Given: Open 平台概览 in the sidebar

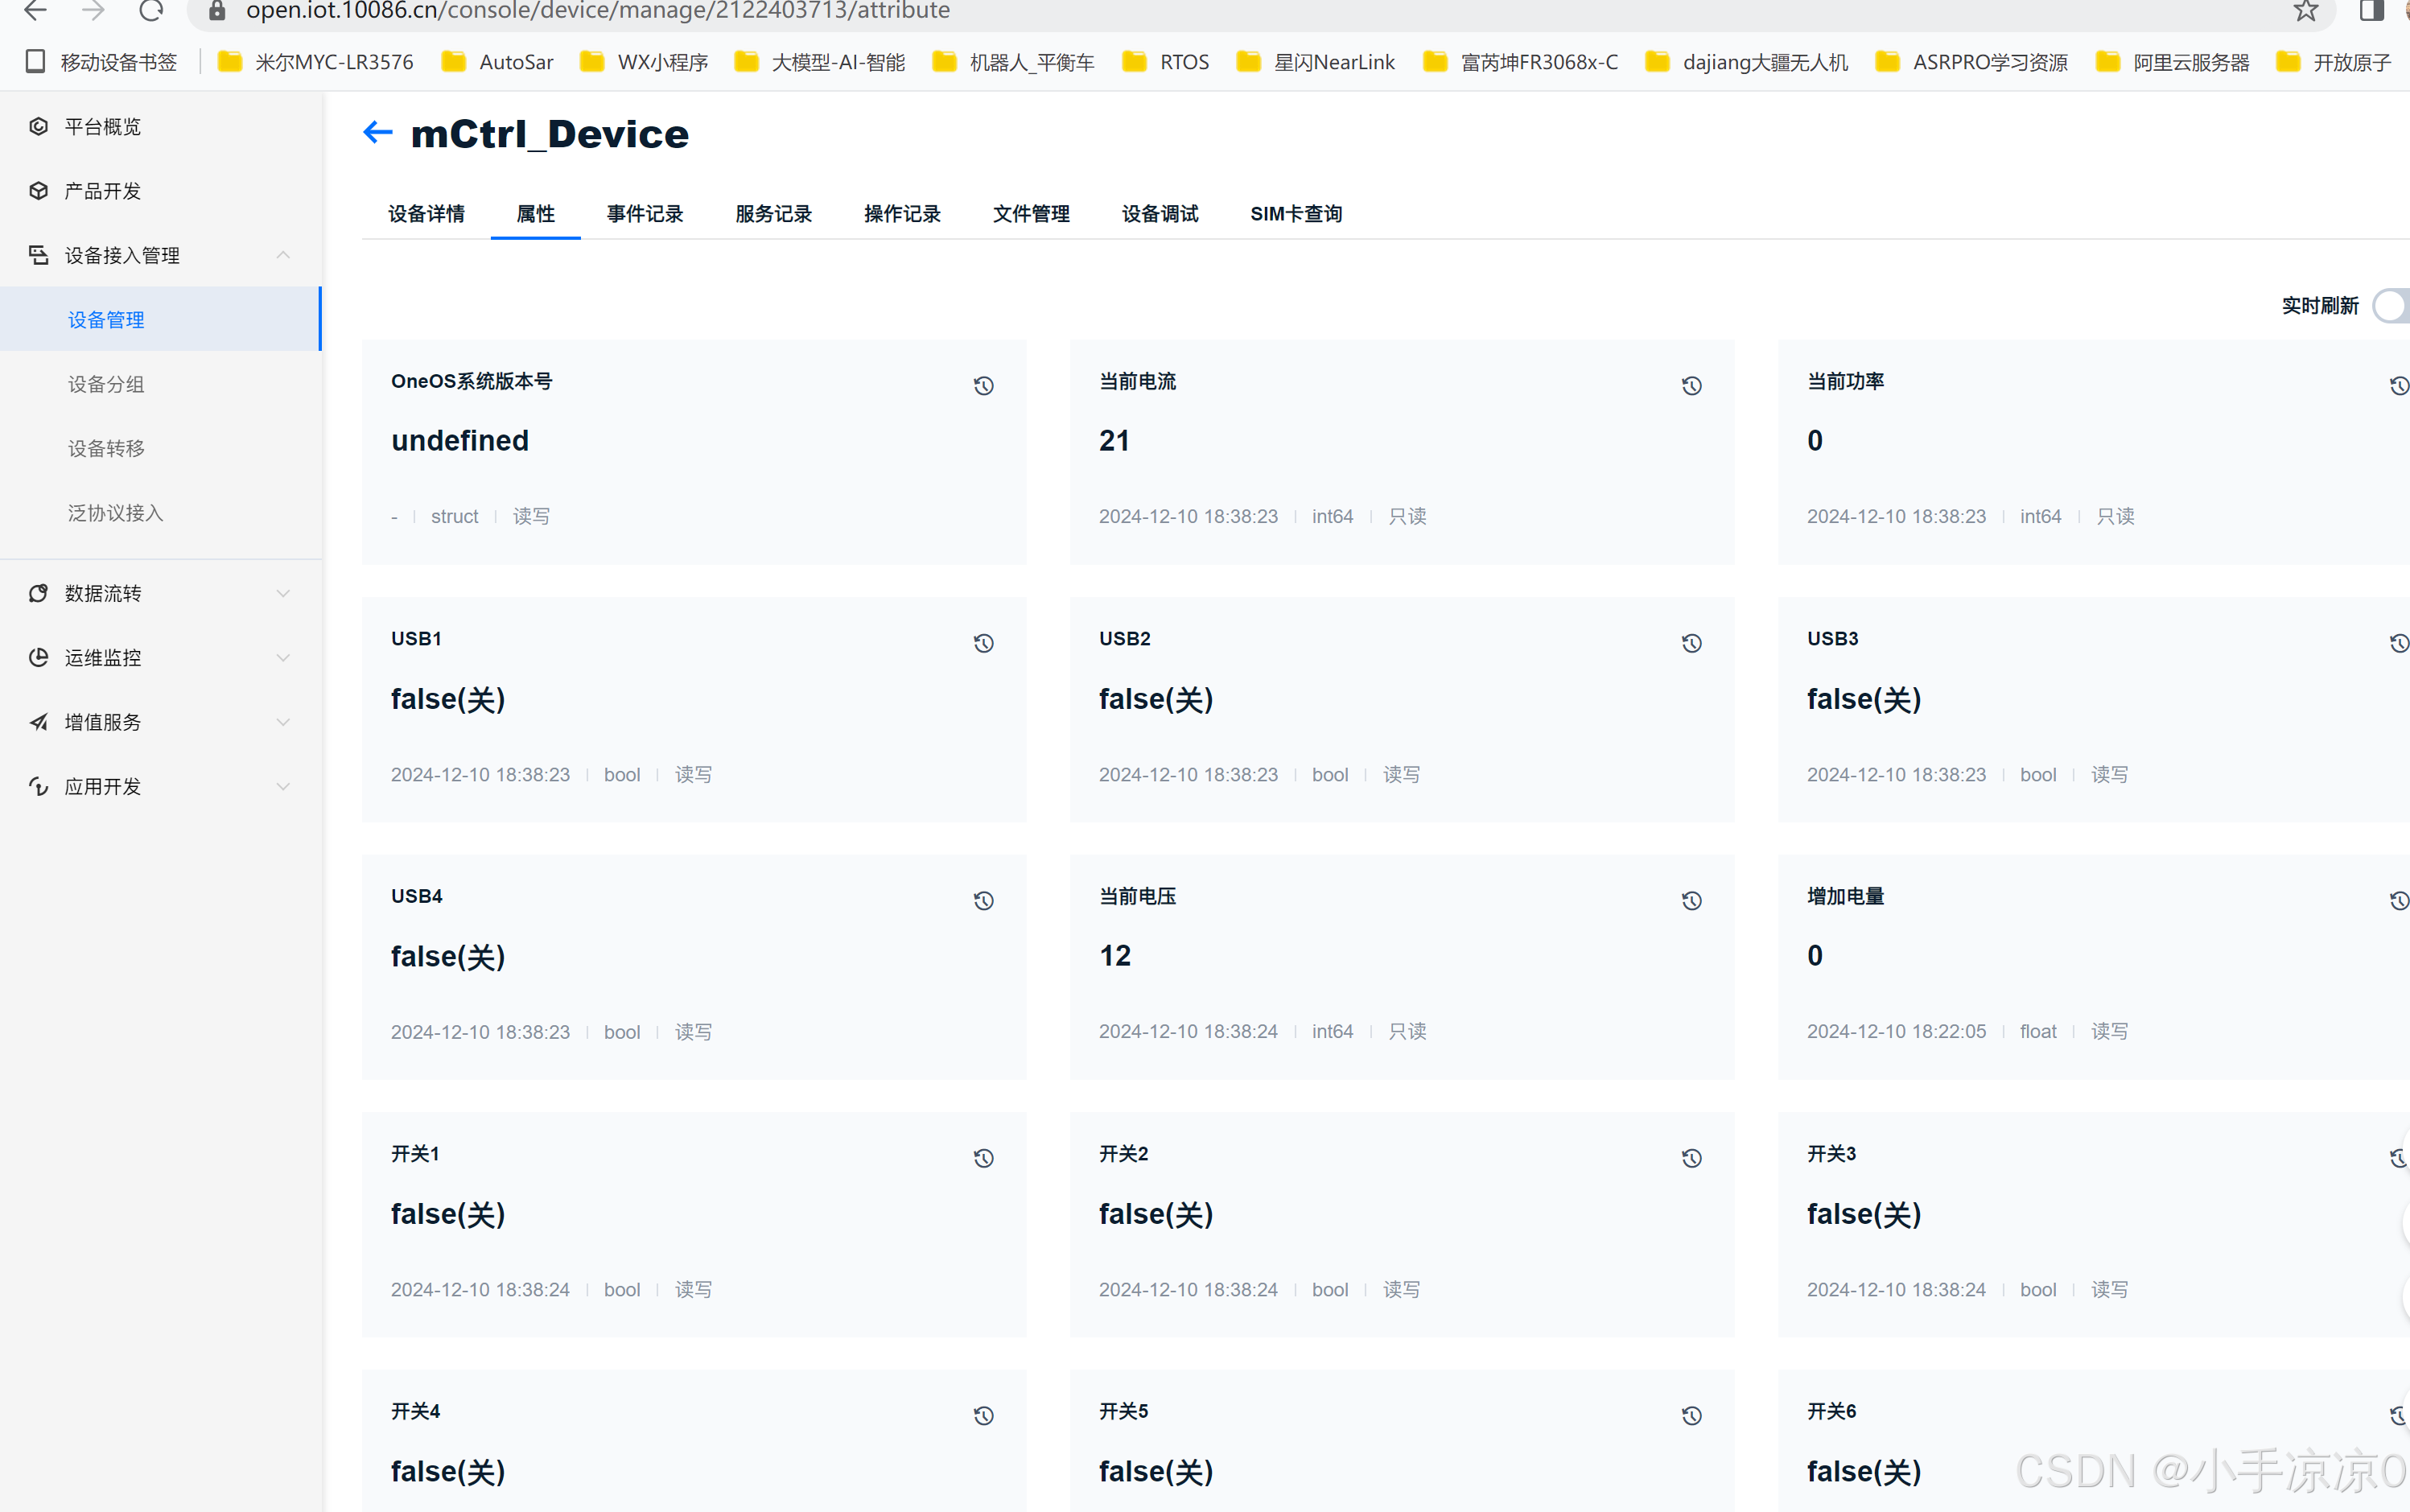Looking at the screenshot, I should coord(102,127).
